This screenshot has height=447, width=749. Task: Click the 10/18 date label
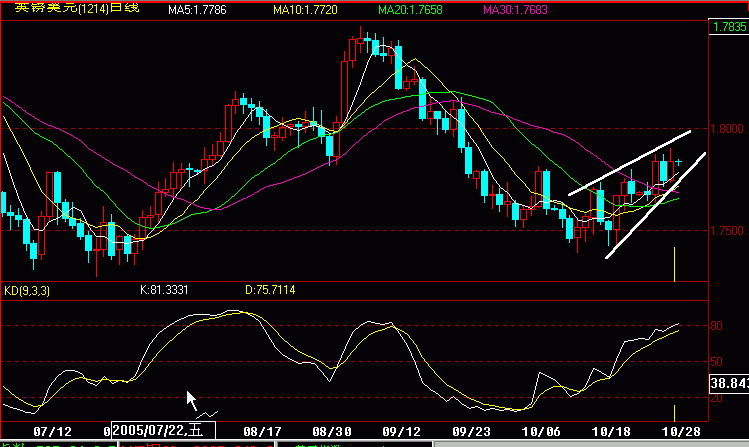(611, 432)
